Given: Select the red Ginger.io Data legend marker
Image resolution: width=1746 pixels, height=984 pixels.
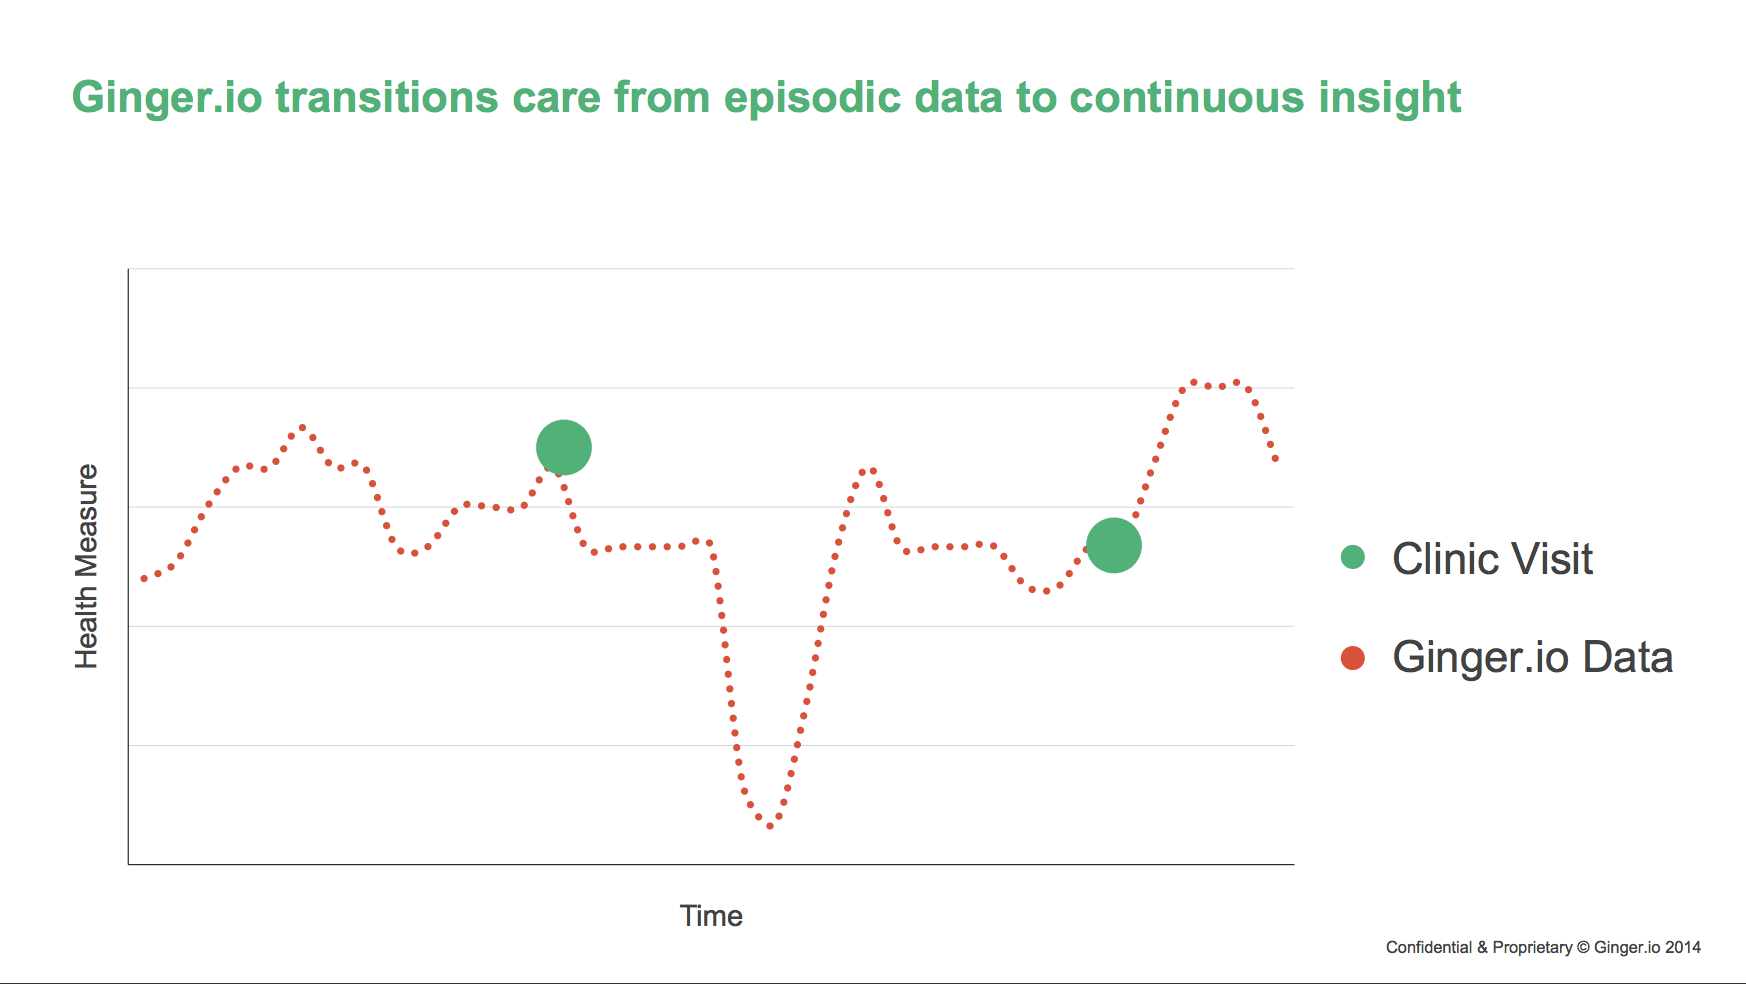Looking at the screenshot, I should (1353, 657).
